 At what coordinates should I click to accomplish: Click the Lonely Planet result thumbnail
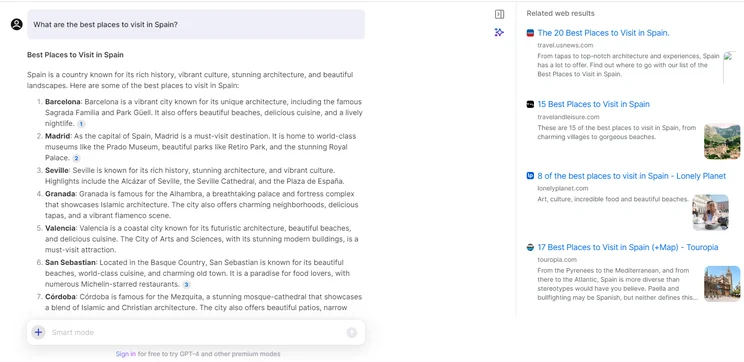pos(710,212)
